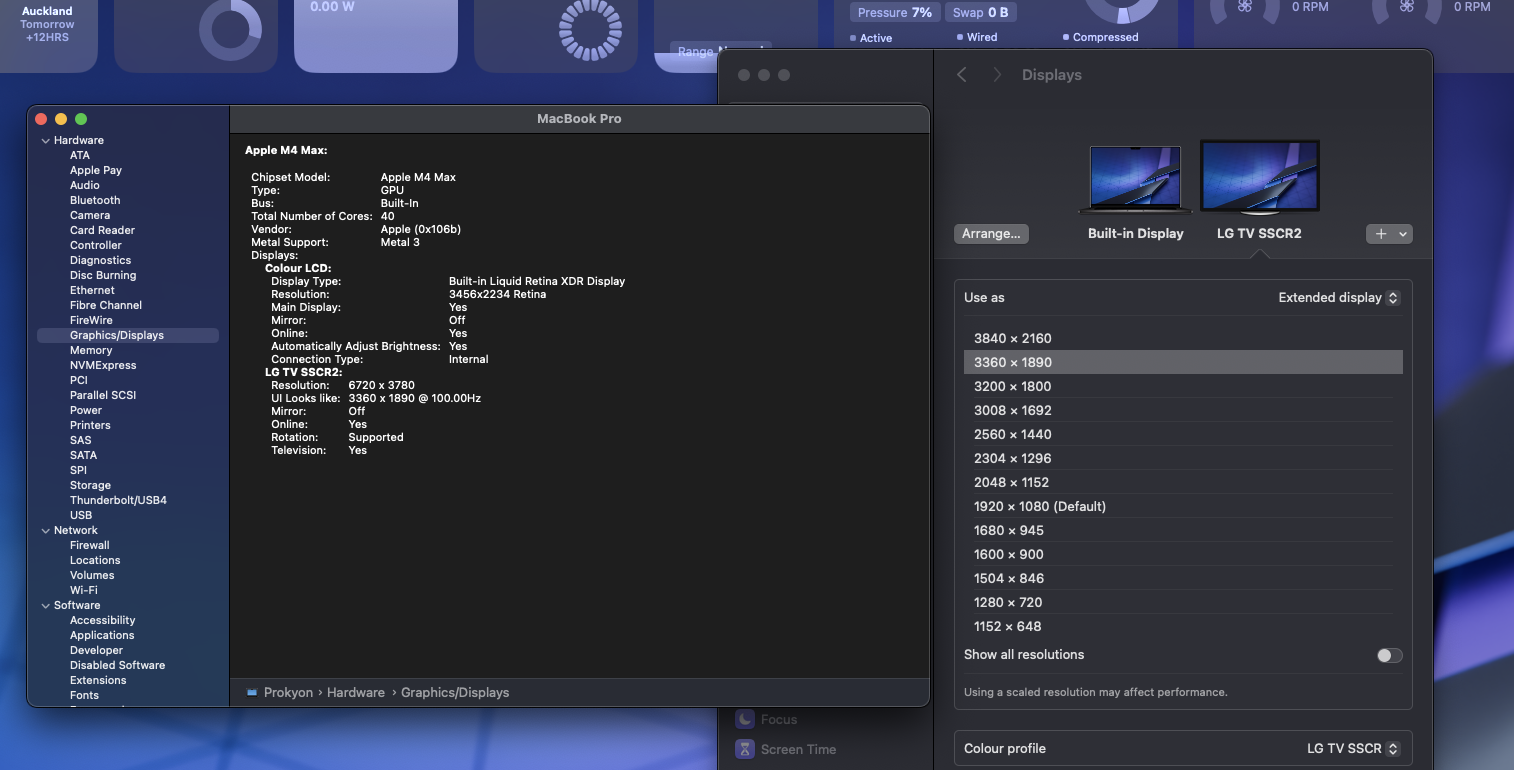Click the Swap 0 B memory badge
The image size is (1514, 770).
coord(980,12)
